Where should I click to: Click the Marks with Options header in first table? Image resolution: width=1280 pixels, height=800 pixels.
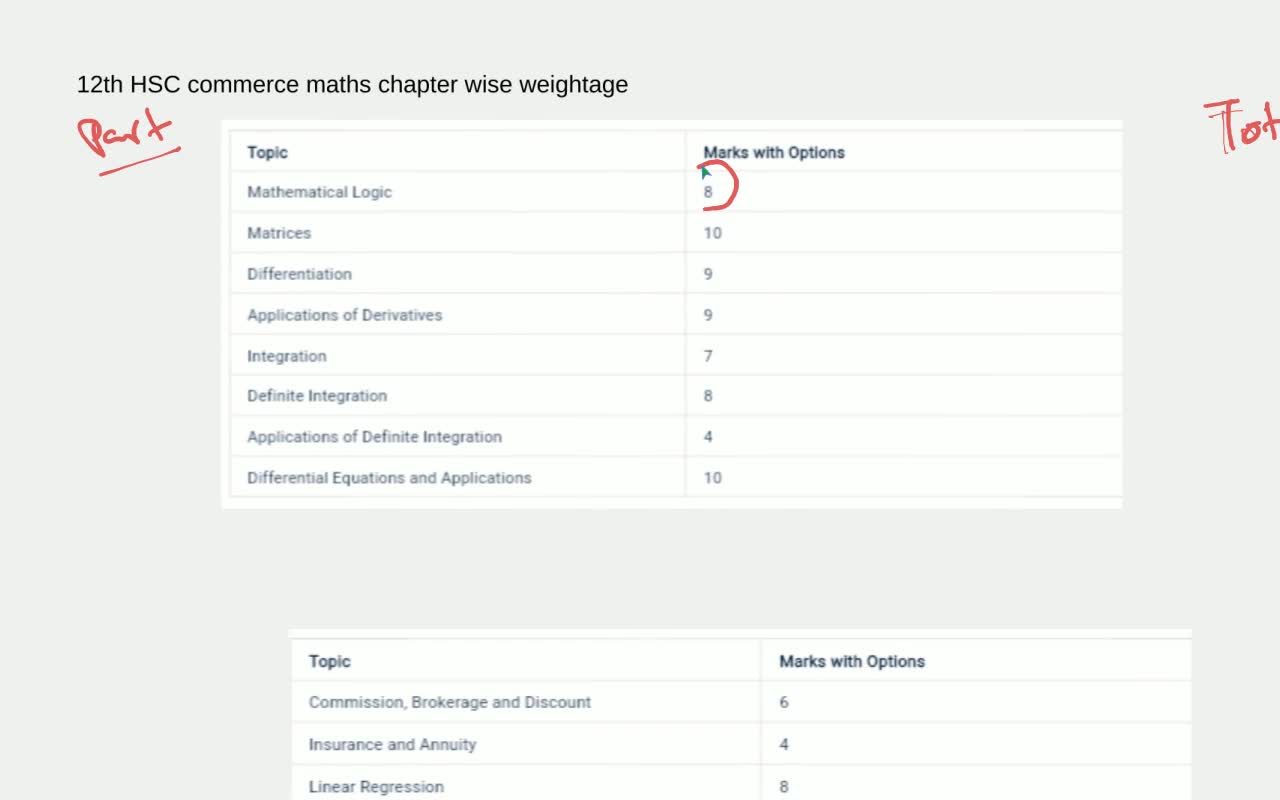[774, 152]
